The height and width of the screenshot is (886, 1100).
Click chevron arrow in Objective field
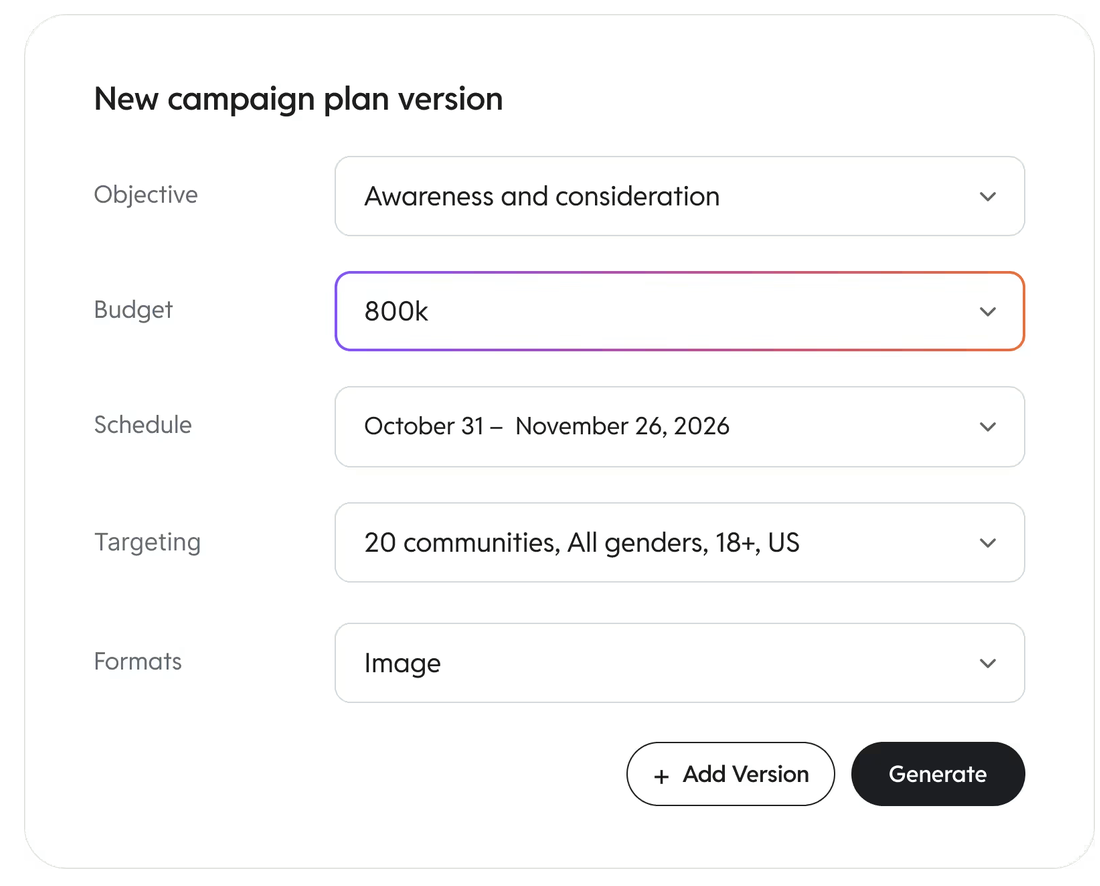pos(988,196)
